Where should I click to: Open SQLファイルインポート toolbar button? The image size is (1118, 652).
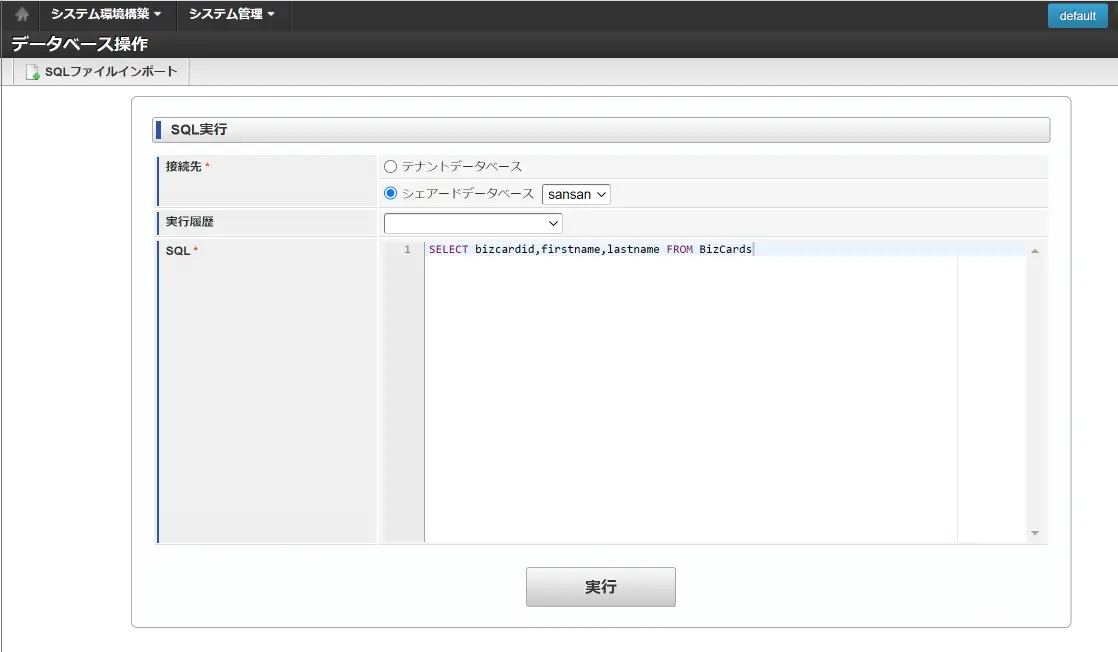point(101,72)
